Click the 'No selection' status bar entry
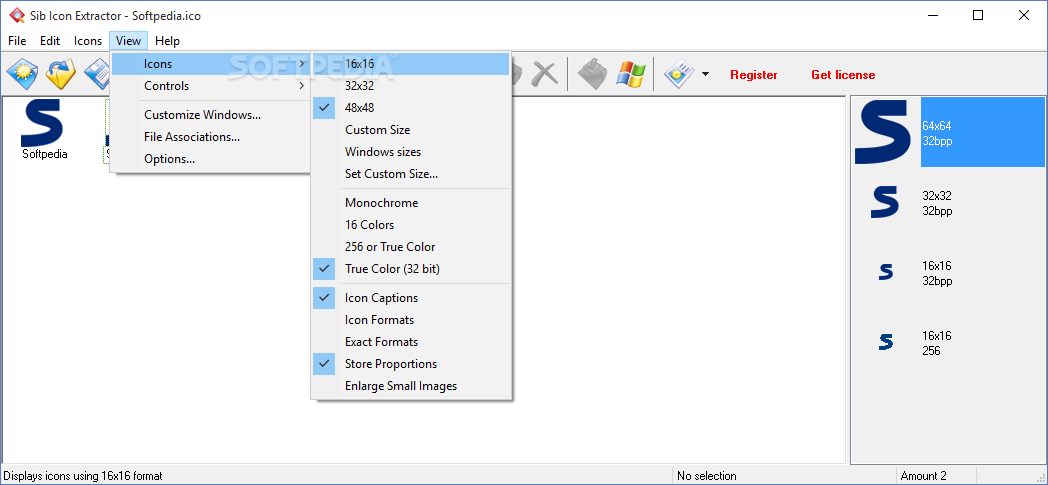 point(706,476)
